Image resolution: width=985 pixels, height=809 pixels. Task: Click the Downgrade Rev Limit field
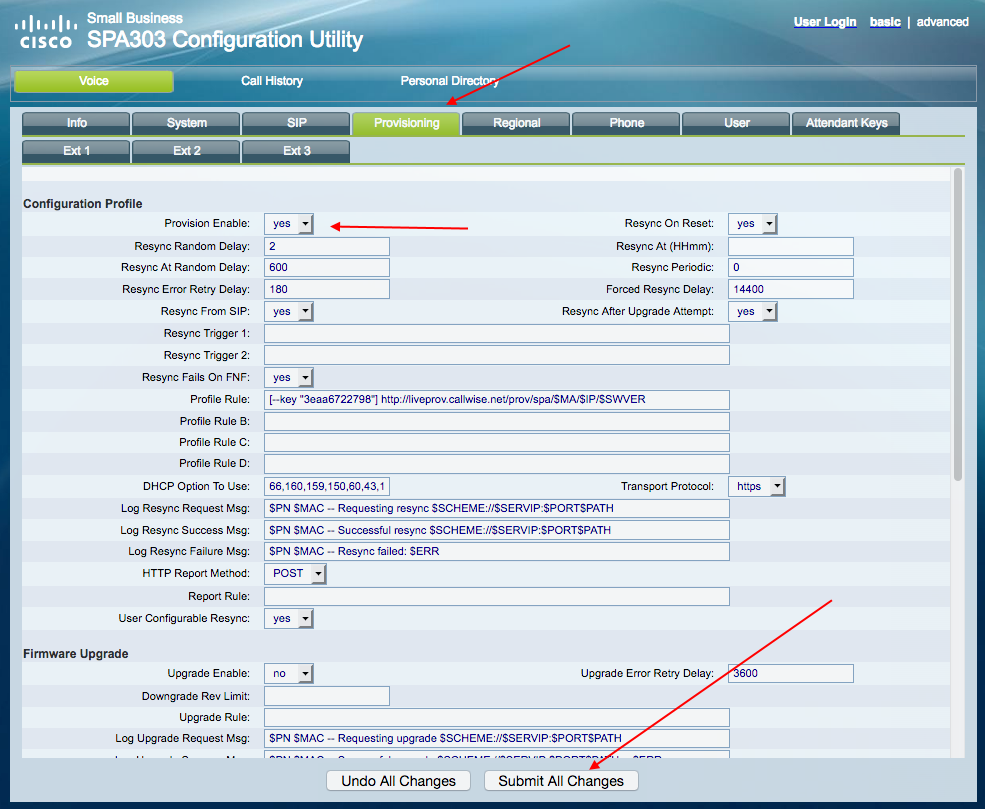(x=327, y=696)
